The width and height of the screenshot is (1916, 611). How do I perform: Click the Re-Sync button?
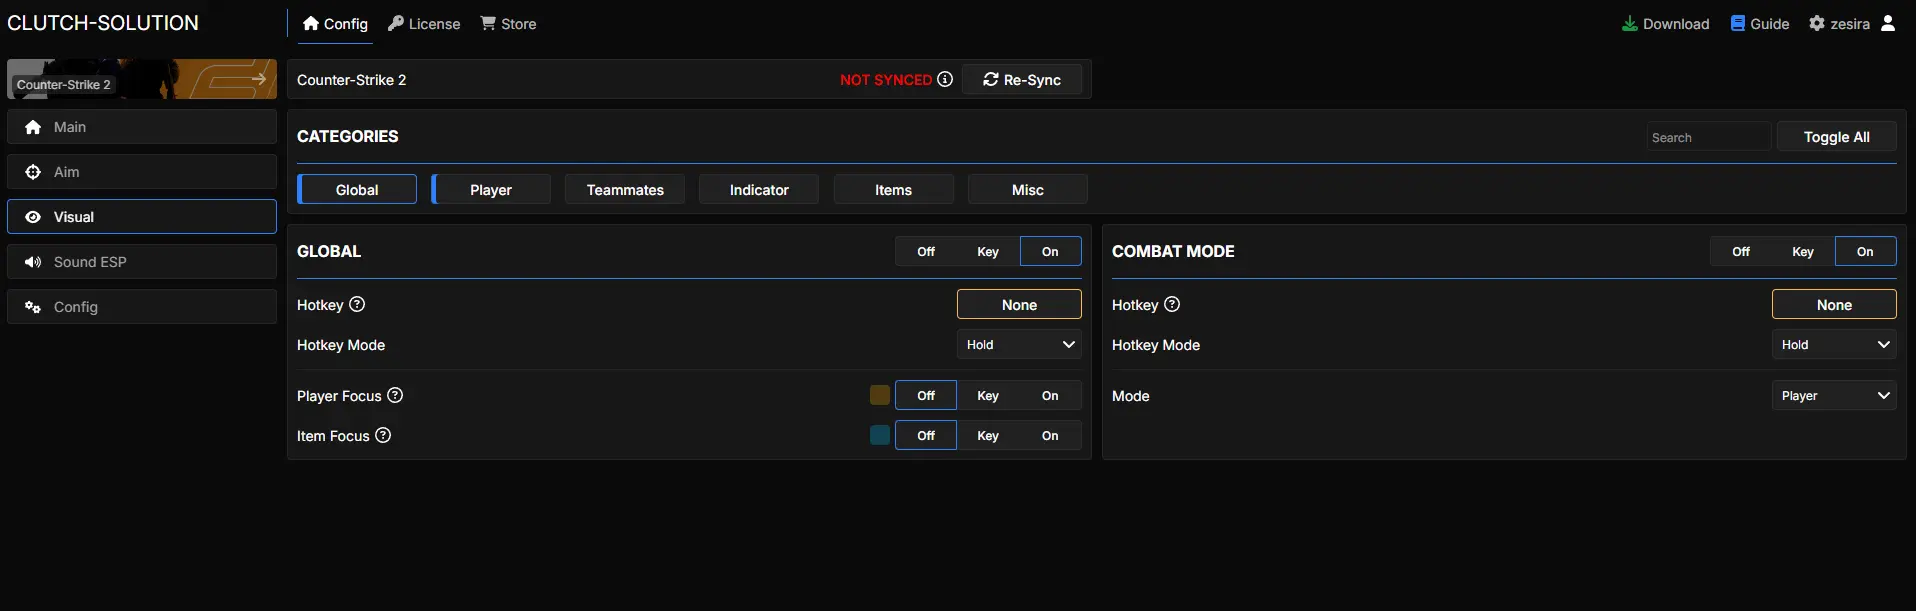point(1021,79)
